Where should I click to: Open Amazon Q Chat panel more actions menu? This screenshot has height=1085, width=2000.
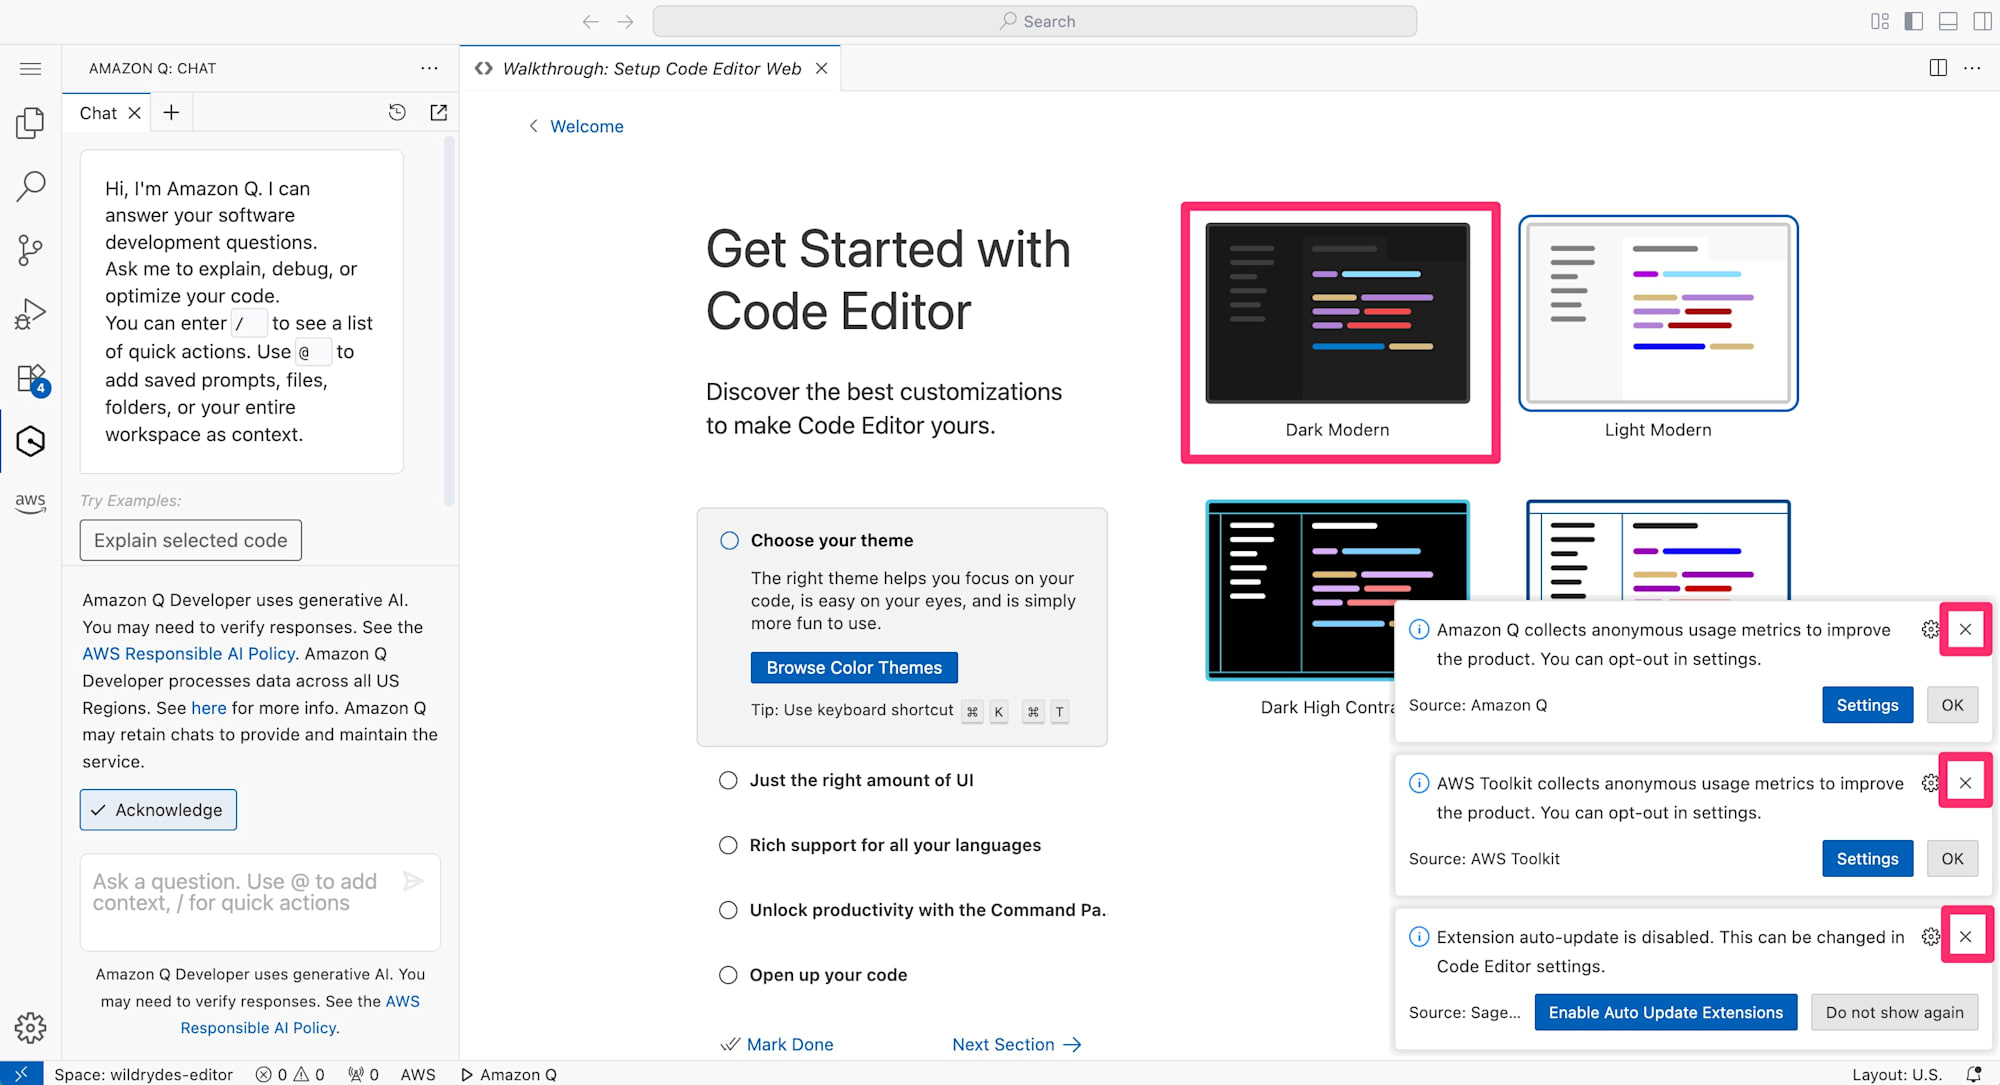pos(429,68)
